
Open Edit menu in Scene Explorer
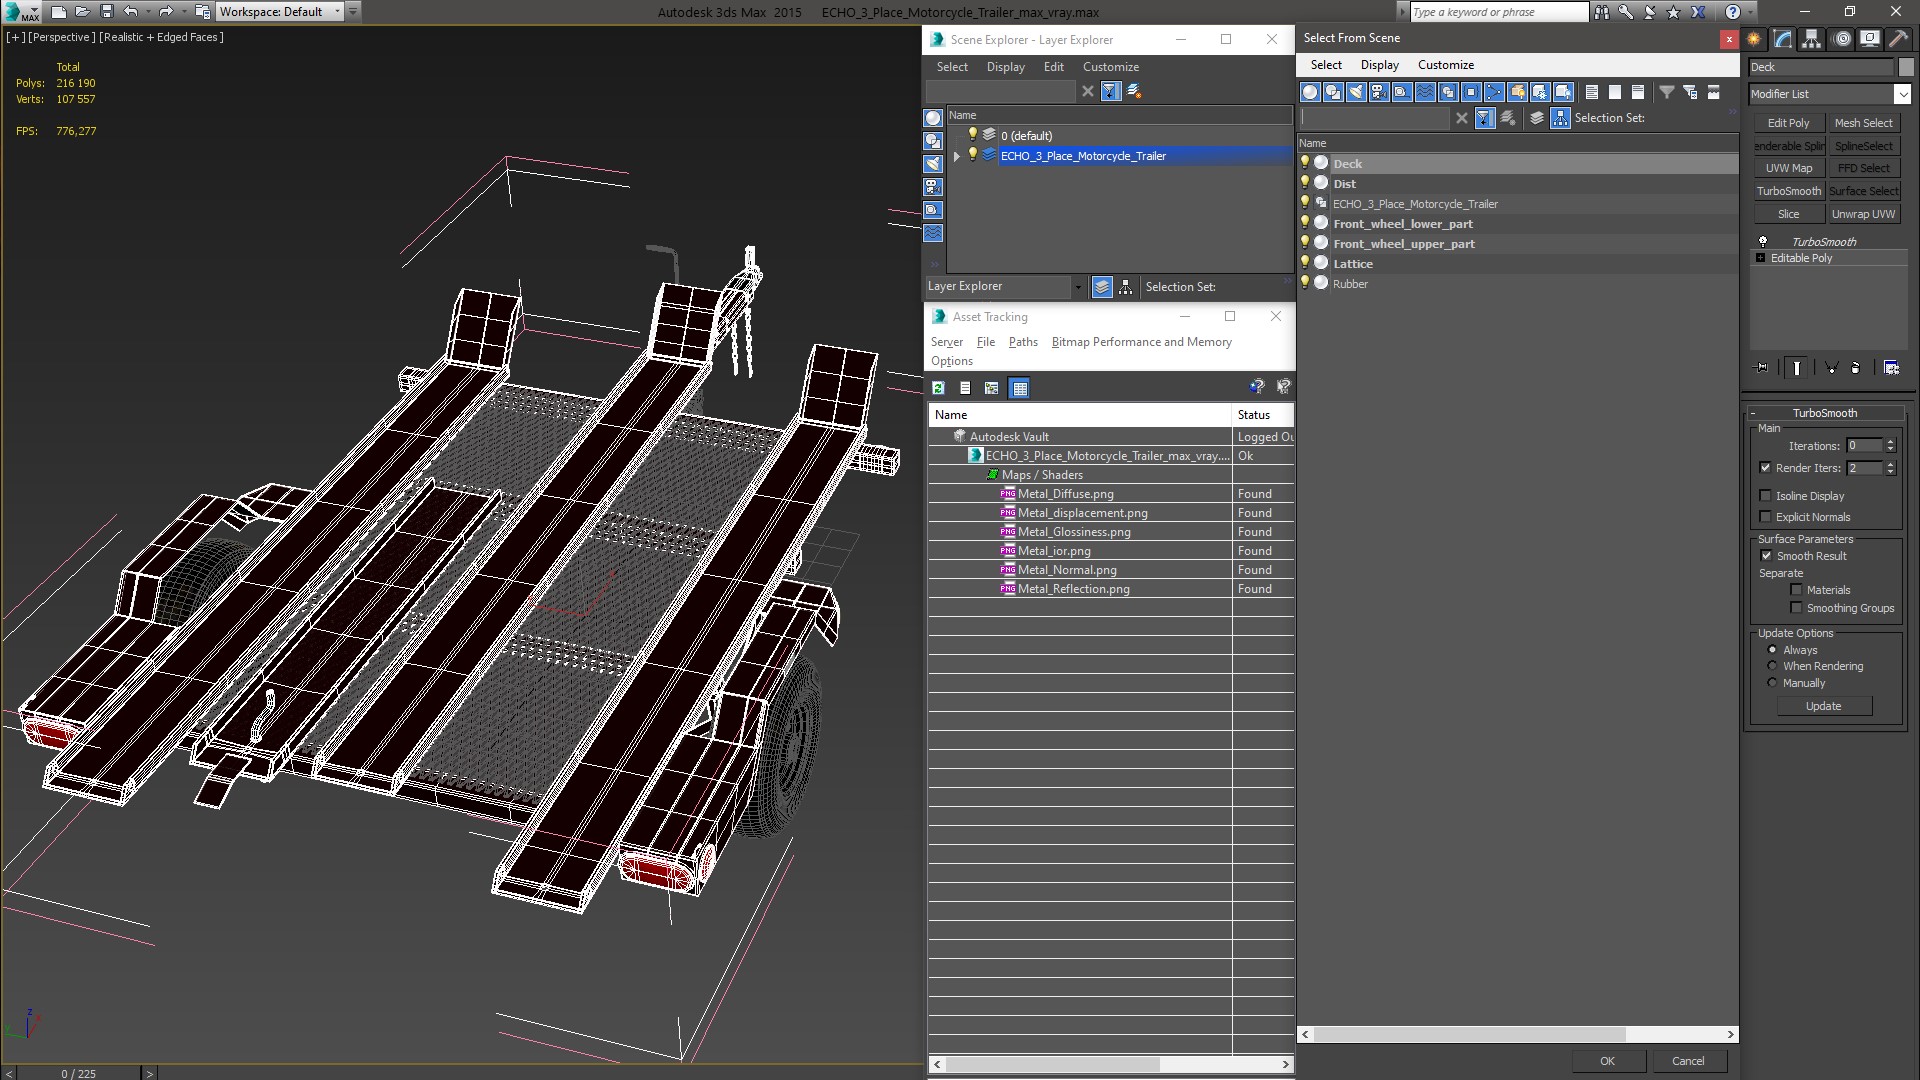[x=1054, y=67]
